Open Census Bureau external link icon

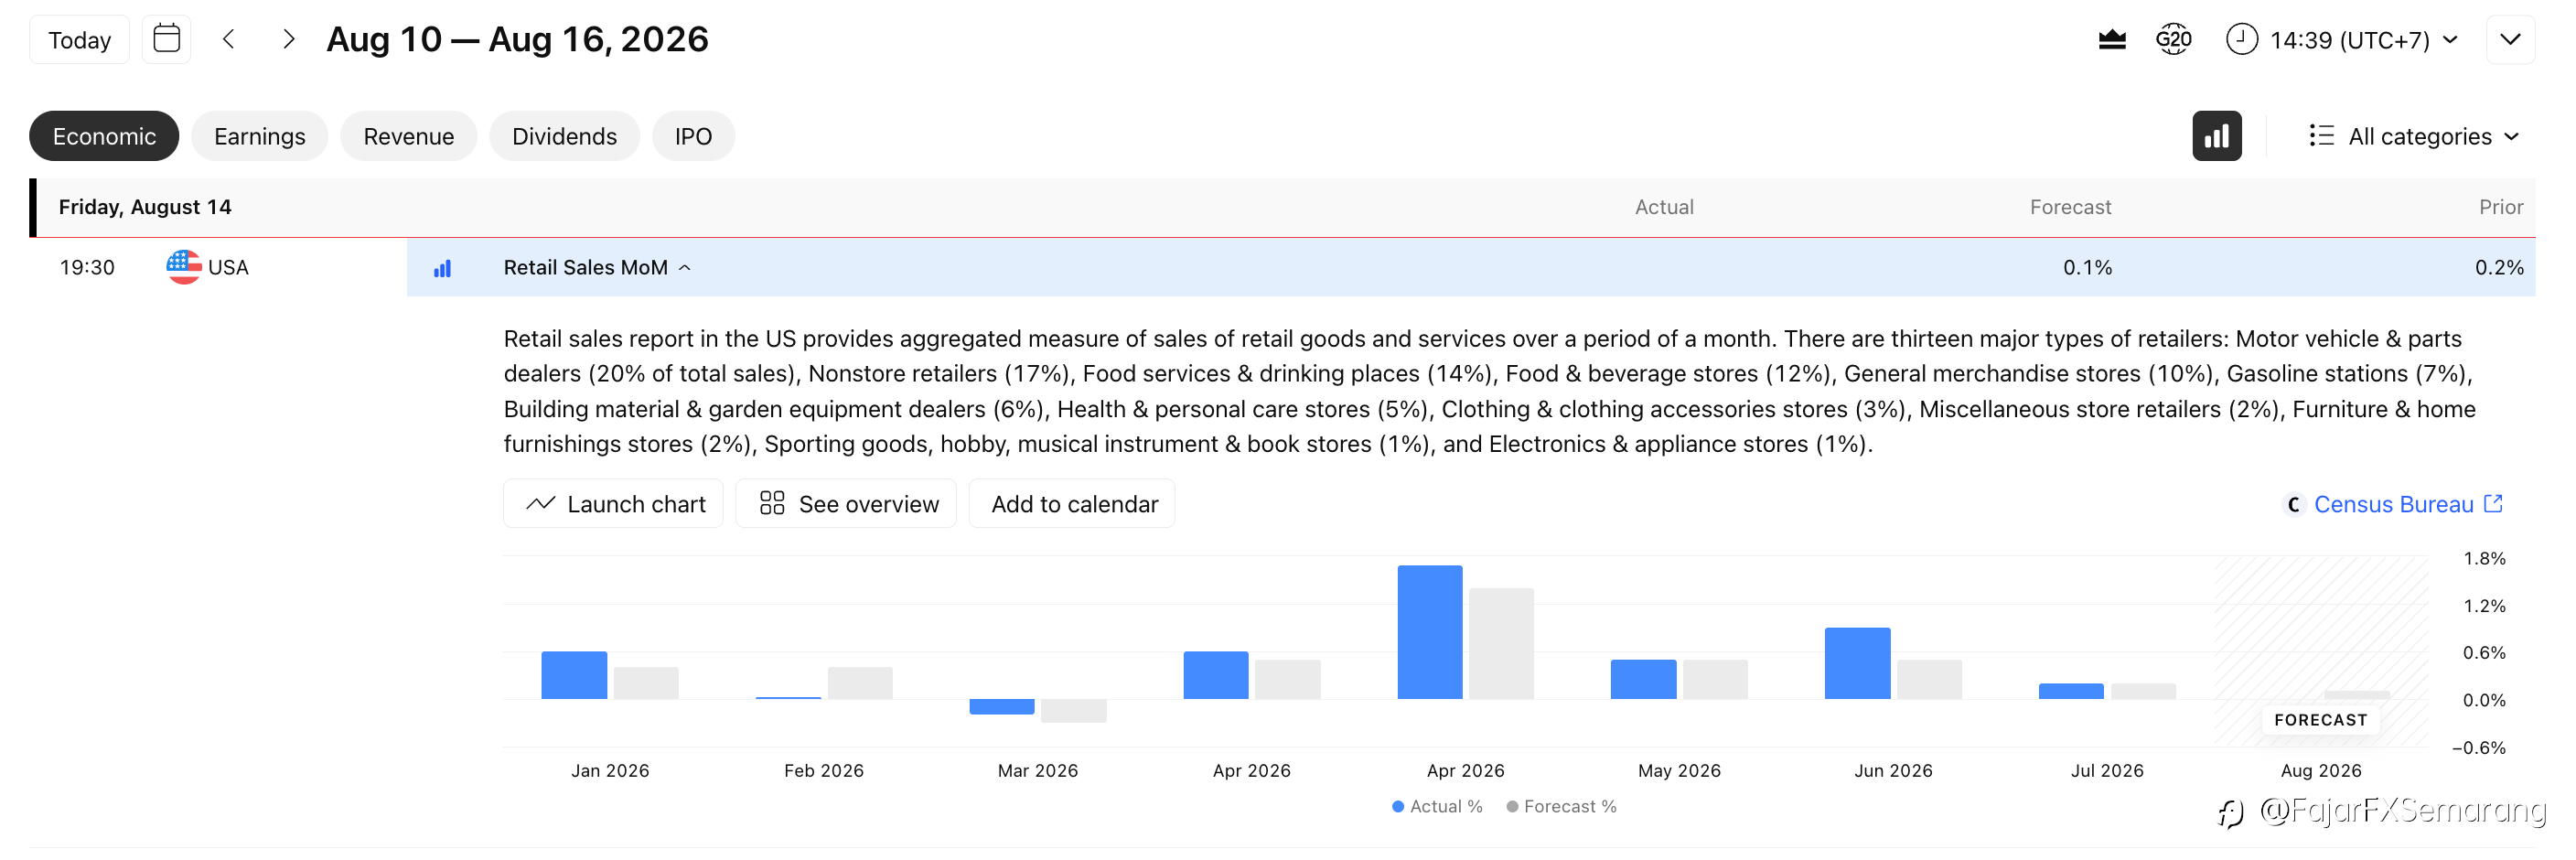2493,504
